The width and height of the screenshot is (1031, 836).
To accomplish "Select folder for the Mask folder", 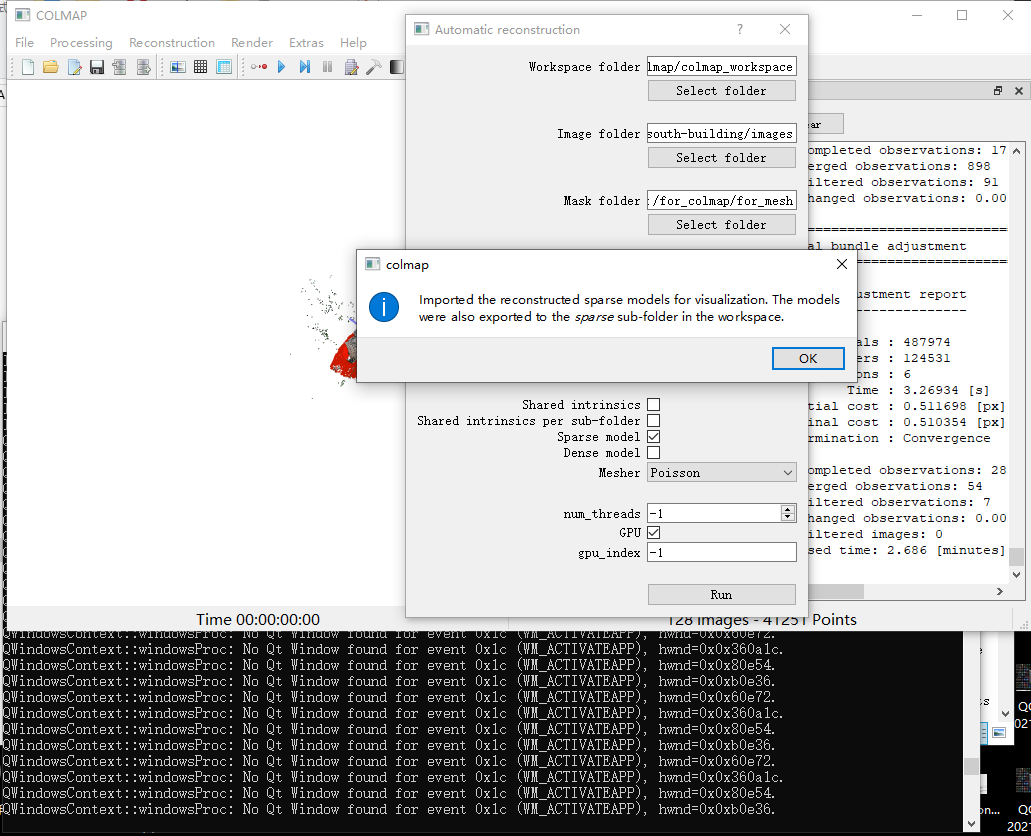I will [x=721, y=225].
